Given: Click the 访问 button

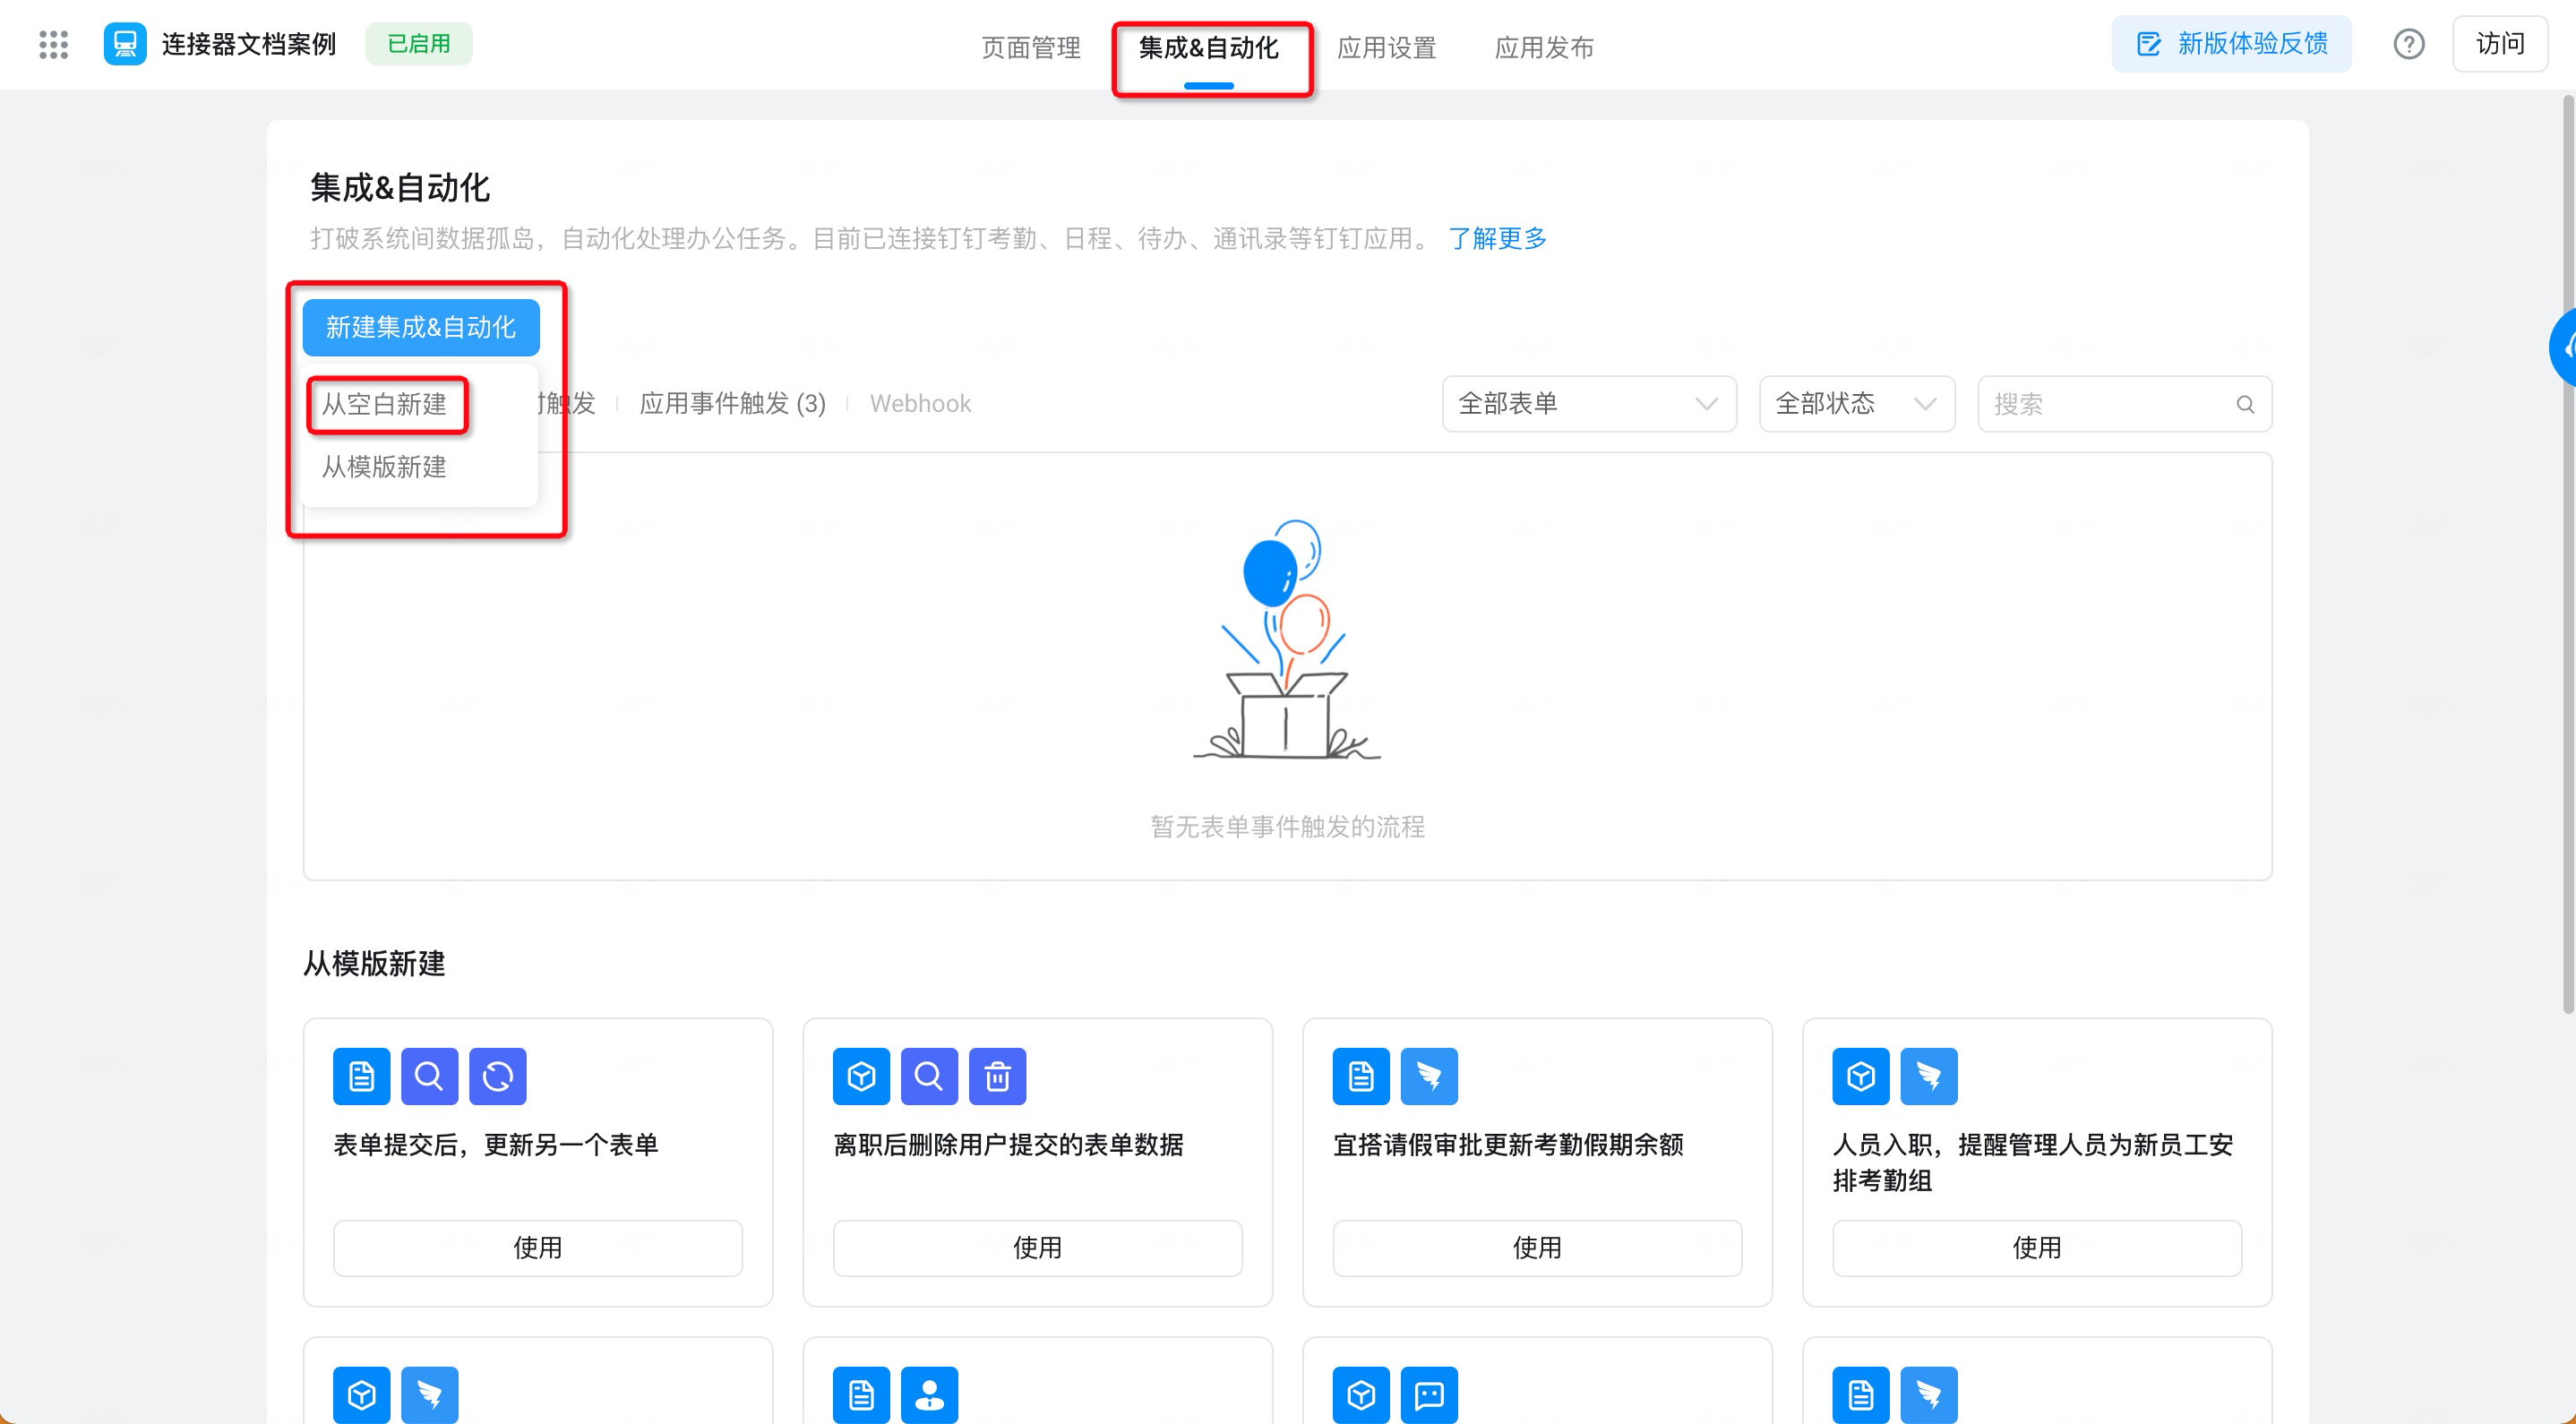Looking at the screenshot, I should click(2500, 44).
